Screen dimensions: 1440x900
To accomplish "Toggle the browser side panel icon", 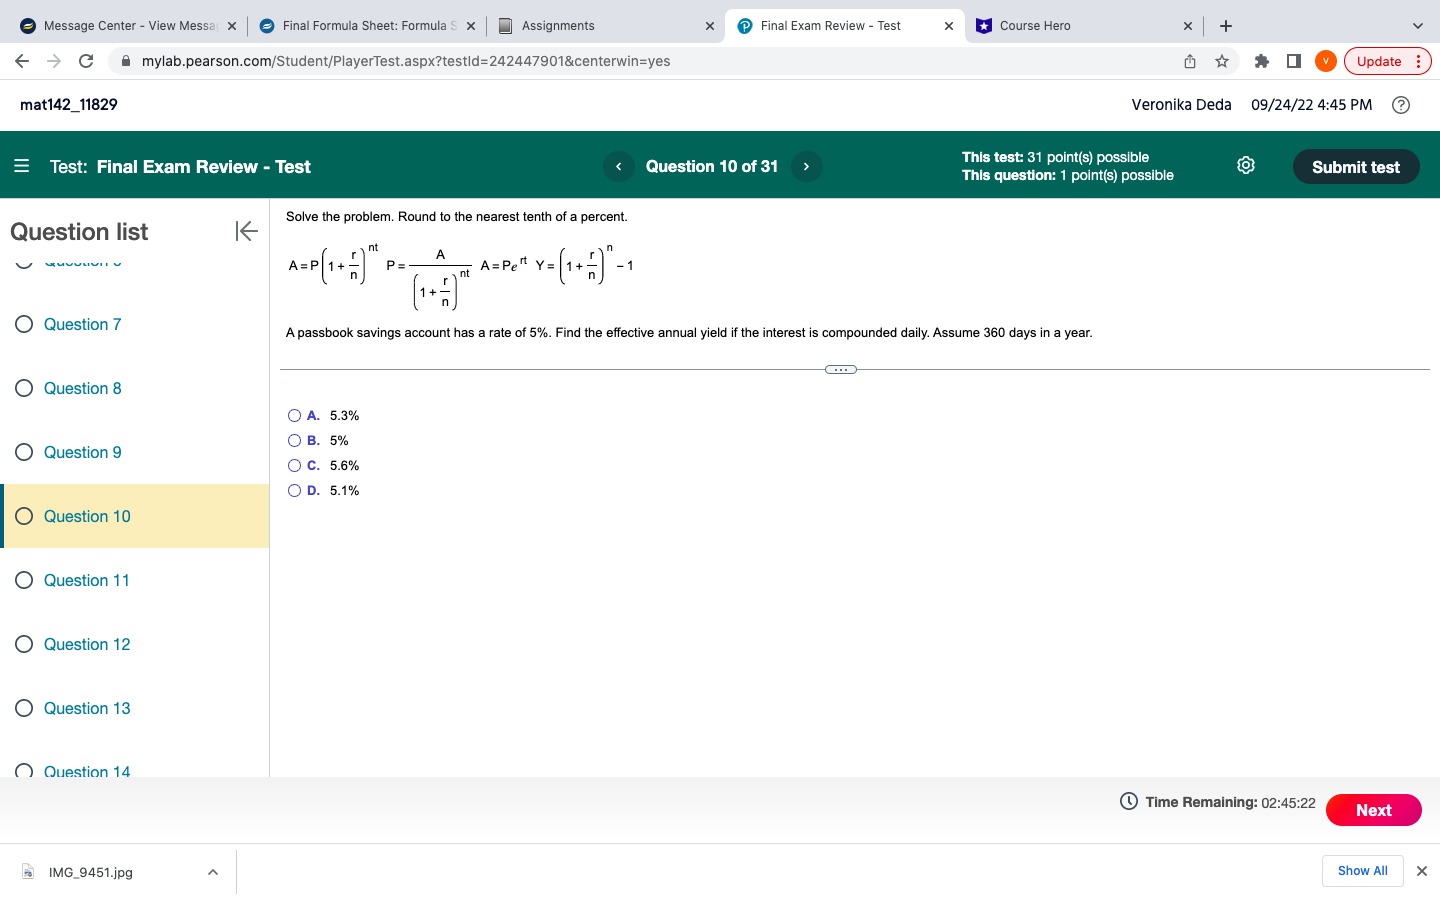I will tap(1294, 61).
